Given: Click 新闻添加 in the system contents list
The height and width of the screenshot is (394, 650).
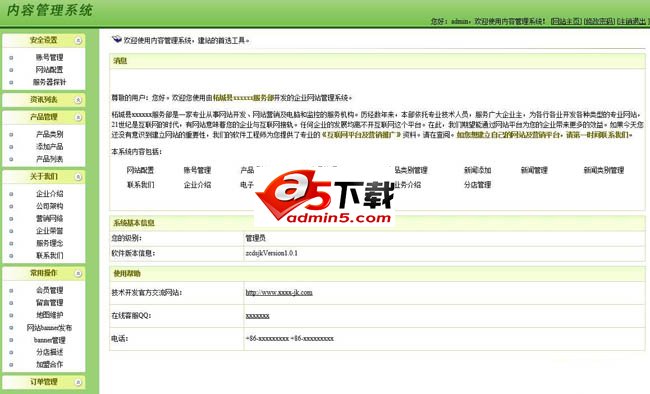Looking at the screenshot, I should pyautogui.click(x=478, y=170).
